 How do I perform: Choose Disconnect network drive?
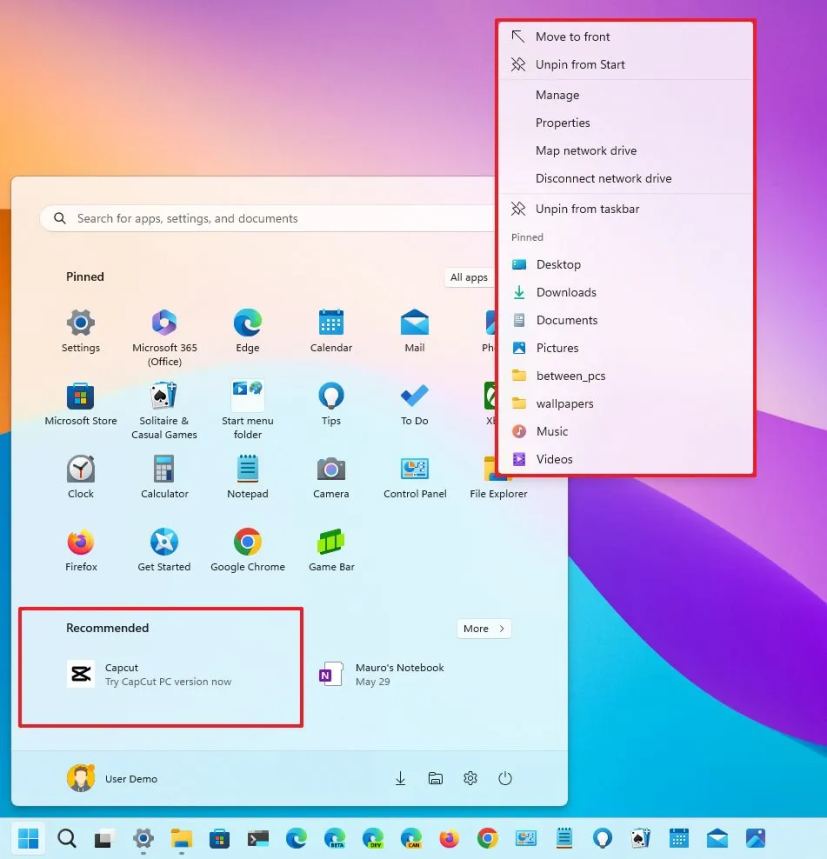coord(625,179)
